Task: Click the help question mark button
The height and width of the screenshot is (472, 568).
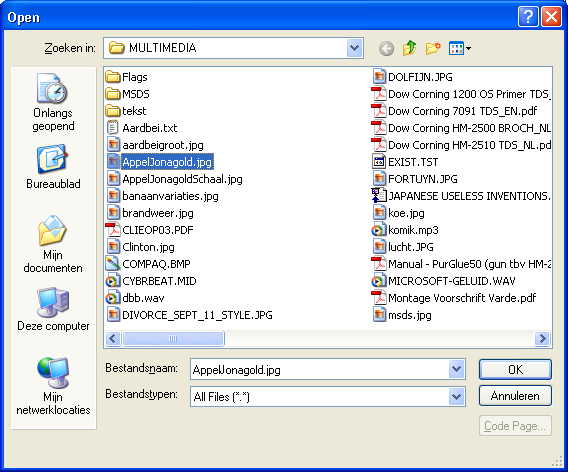Action: [x=528, y=17]
